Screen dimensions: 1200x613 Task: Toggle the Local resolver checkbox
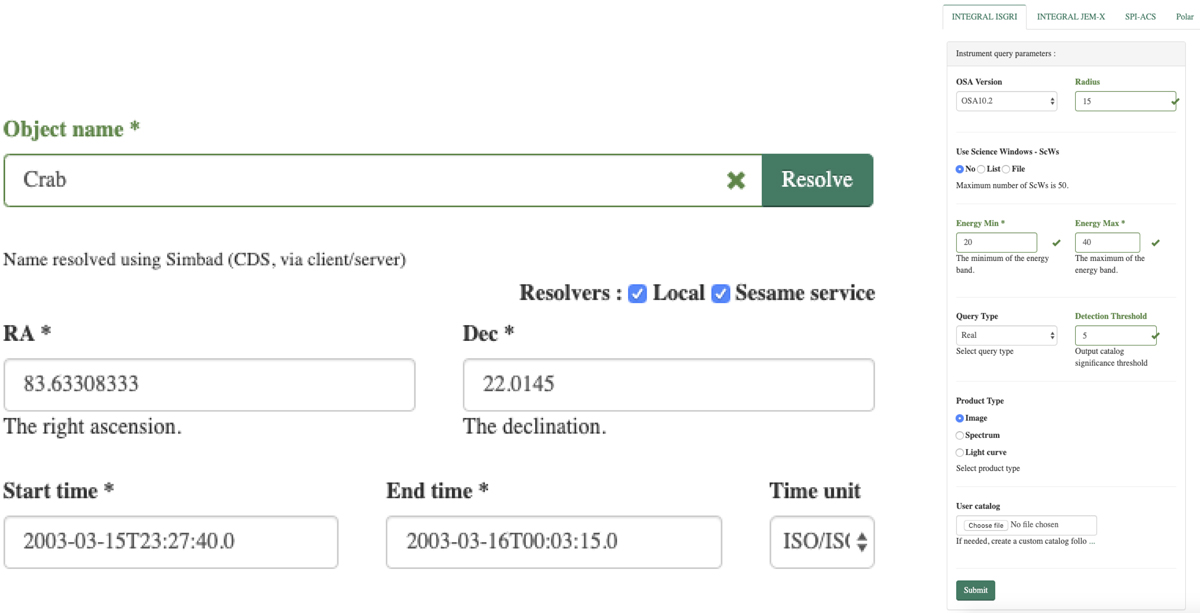tap(637, 294)
